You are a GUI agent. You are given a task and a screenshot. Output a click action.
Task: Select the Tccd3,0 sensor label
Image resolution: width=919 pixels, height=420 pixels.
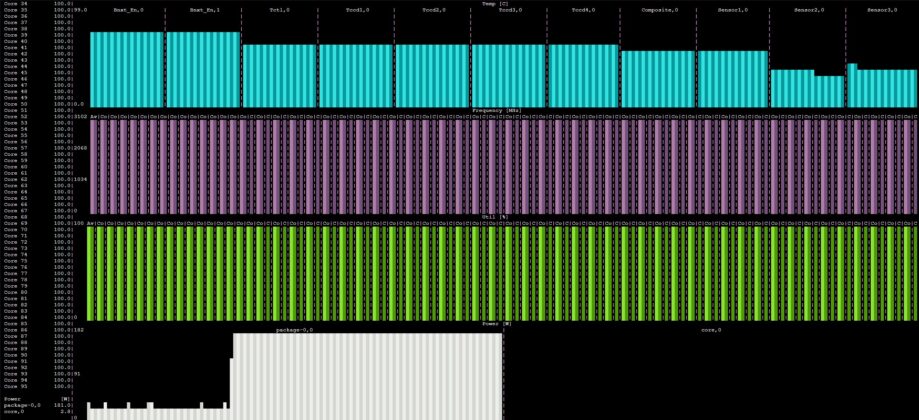(509, 10)
